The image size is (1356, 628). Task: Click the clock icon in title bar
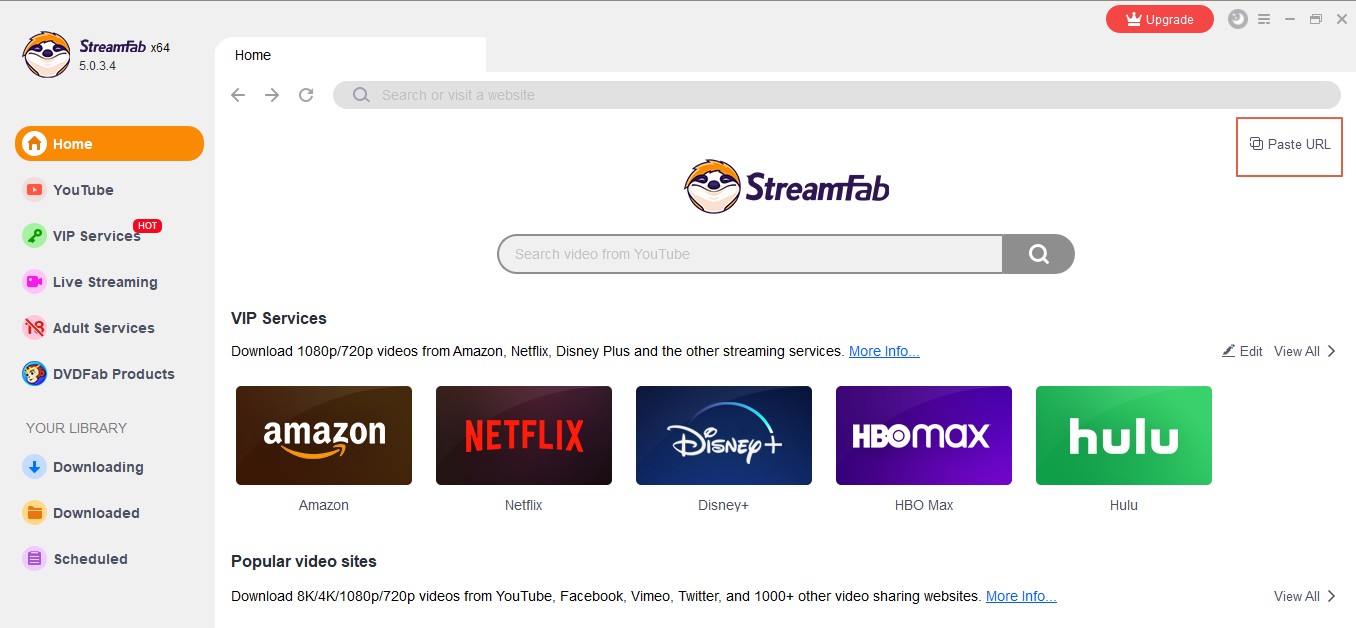(x=1238, y=19)
